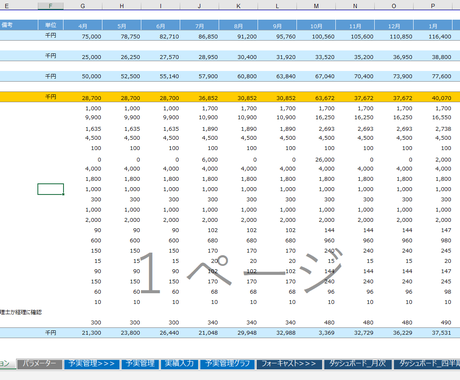Click the cell containing 2,738

433,129
